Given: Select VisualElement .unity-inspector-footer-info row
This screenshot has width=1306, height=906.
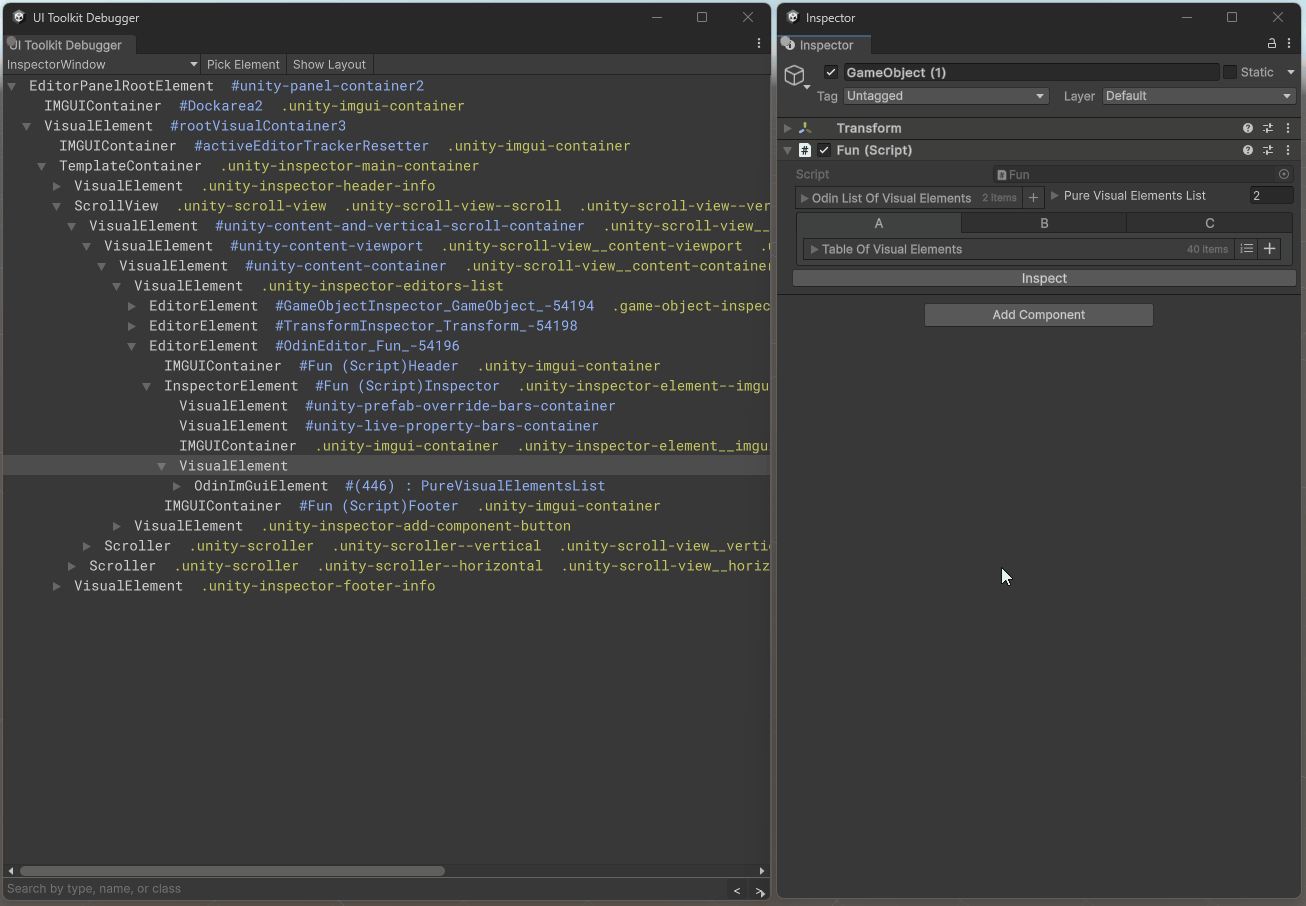Looking at the screenshot, I should click(387, 586).
